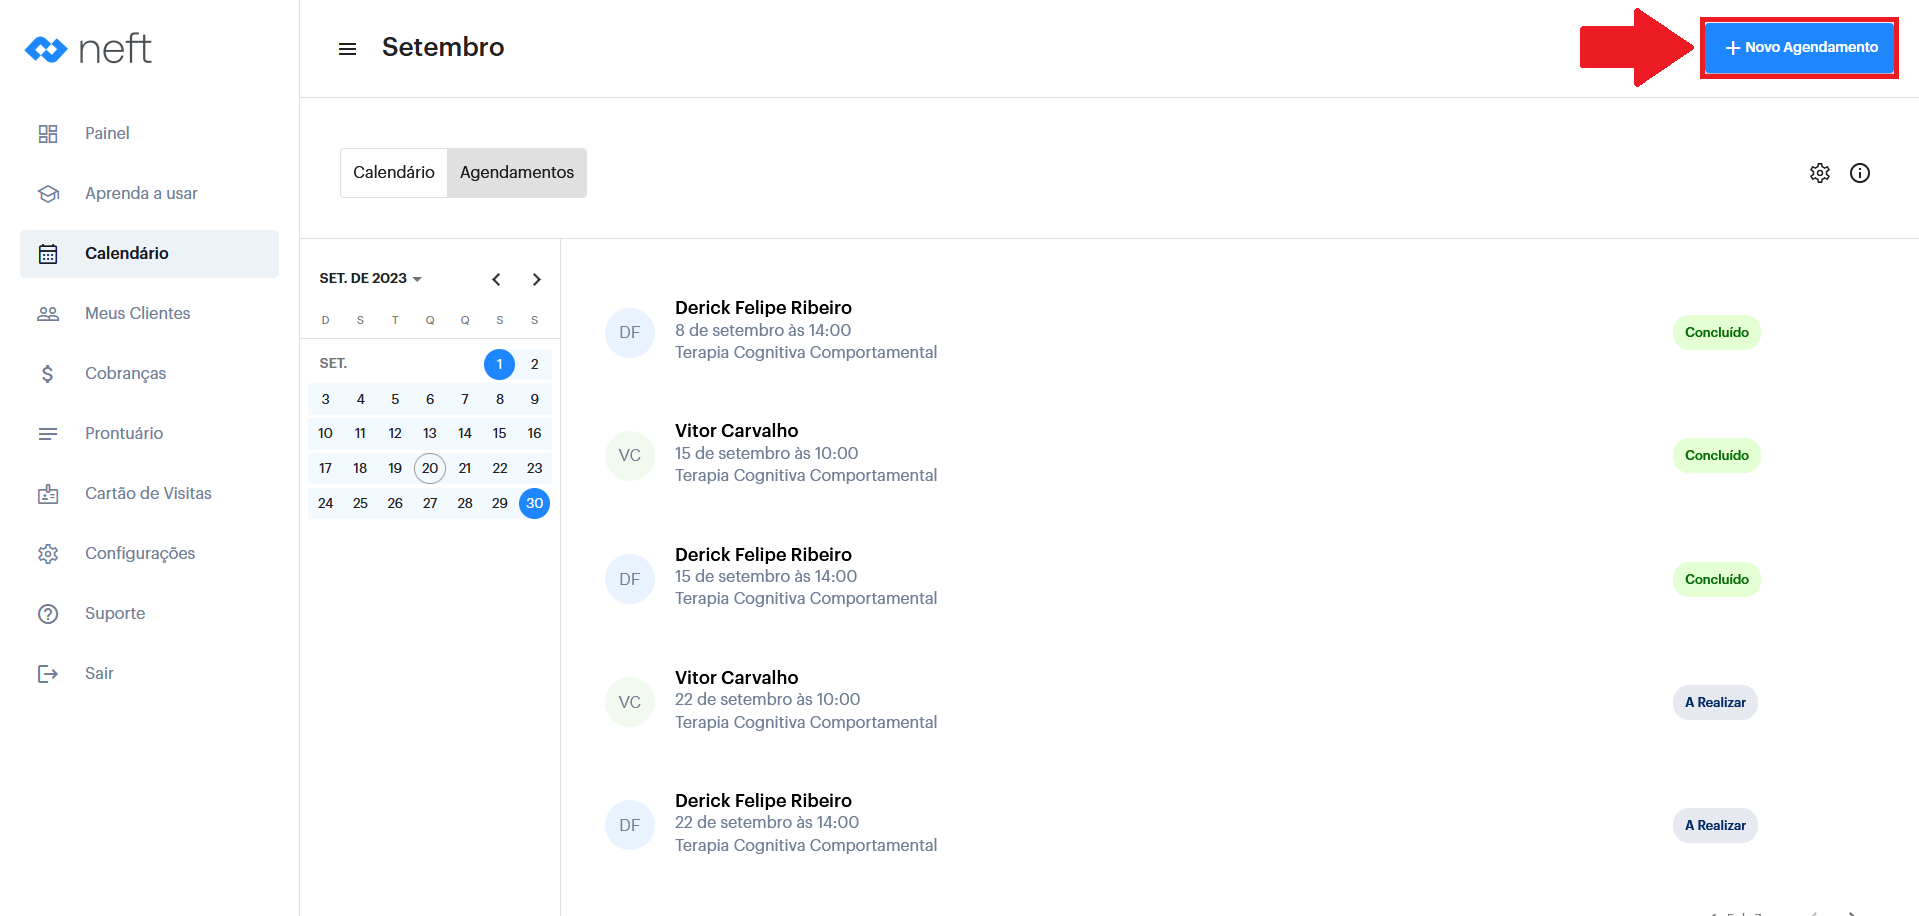Expand the SET. DE 2023 month picker
The image size is (1919, 916).
[370, 279]
